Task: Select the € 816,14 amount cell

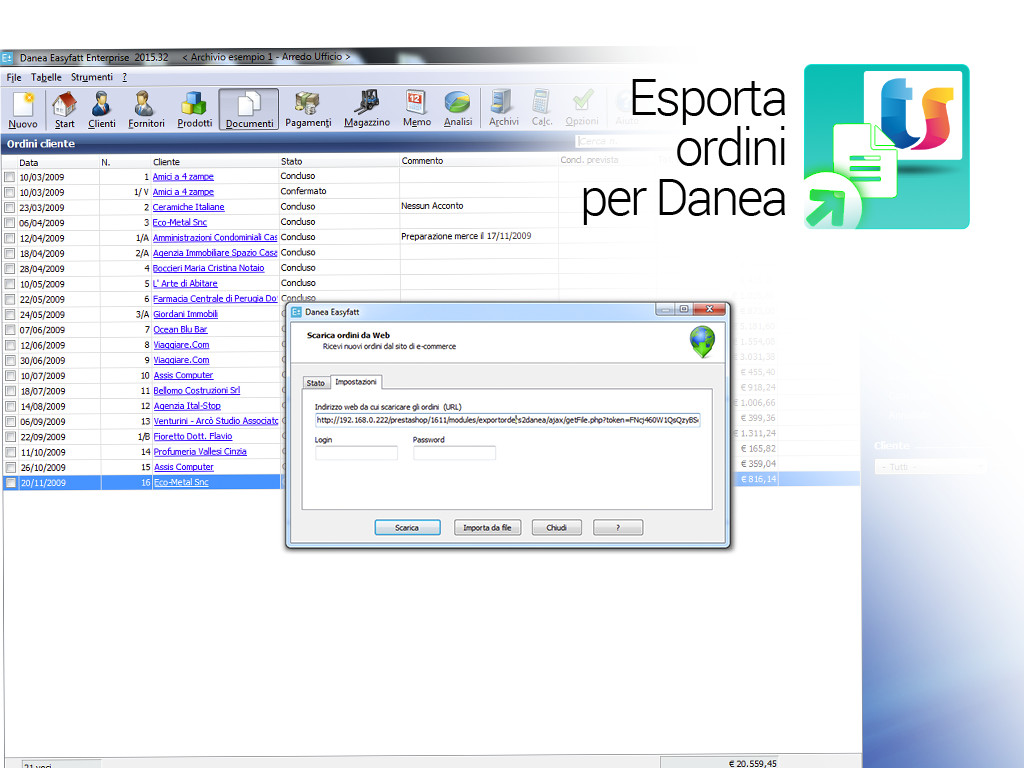Action: 758,479
